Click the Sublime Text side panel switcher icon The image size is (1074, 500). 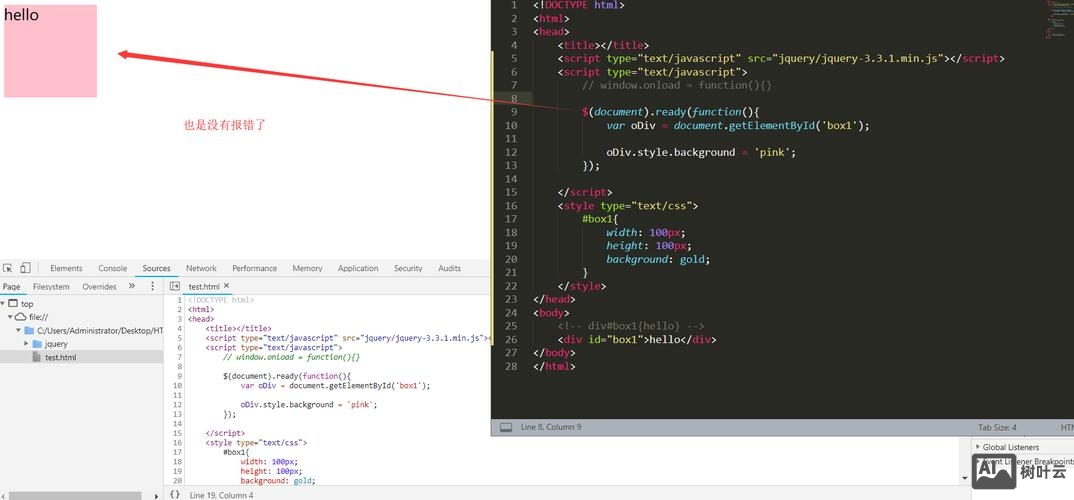[x=506, y=427]
